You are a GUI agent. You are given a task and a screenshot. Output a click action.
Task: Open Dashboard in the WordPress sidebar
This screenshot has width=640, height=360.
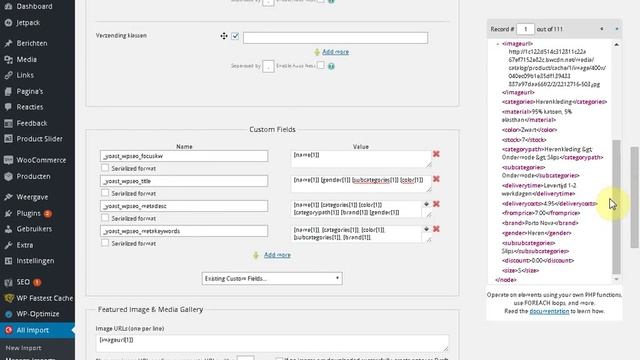34,7
